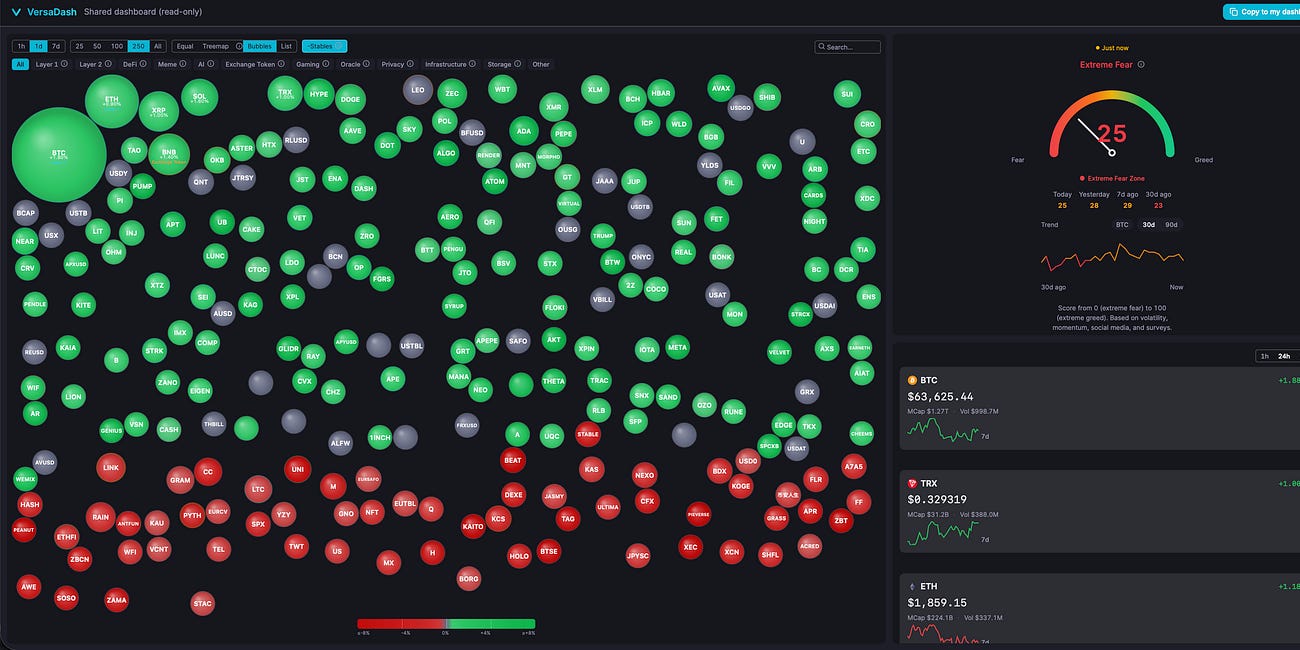This screenshot has height=650, width=1300.
Task: Click Copy to my dashboard button
Action: click(x=1261, y=12)
